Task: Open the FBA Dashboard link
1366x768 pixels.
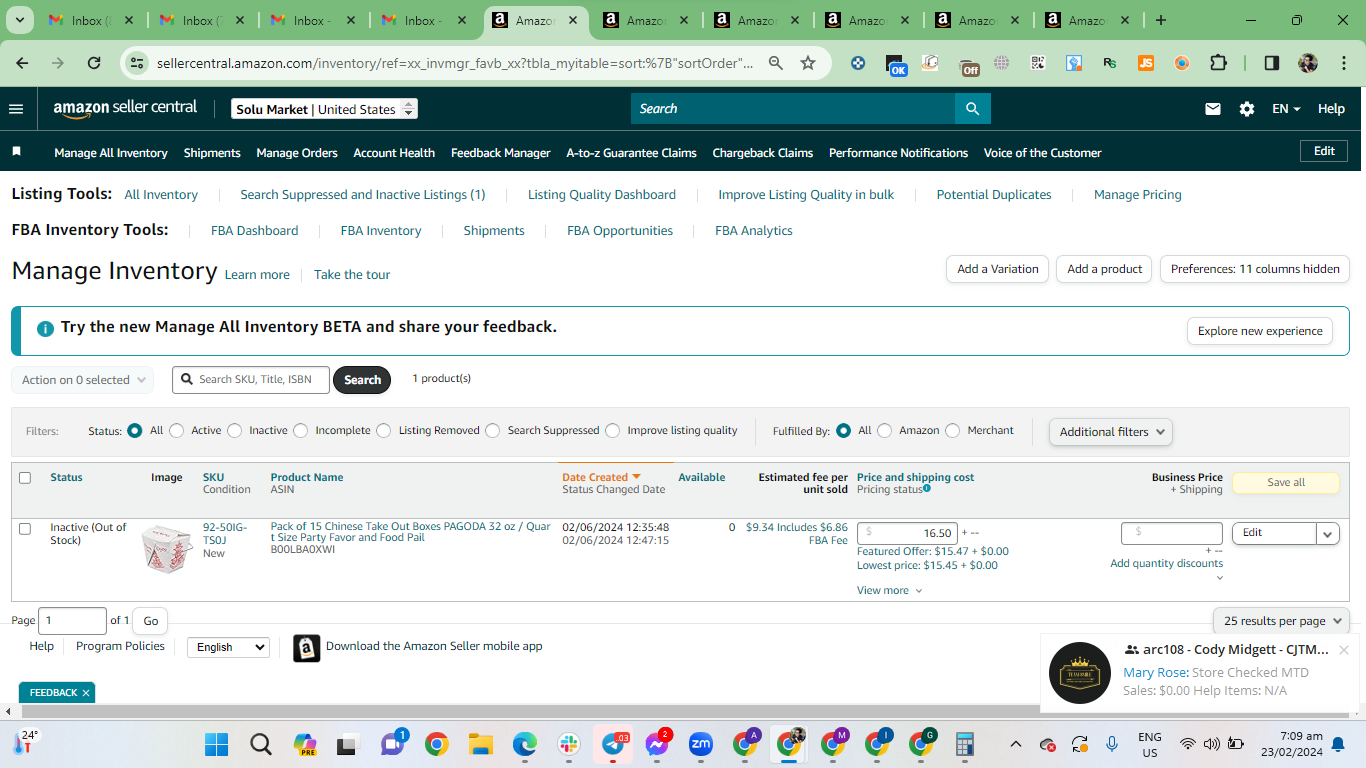Action: point(254,231)
